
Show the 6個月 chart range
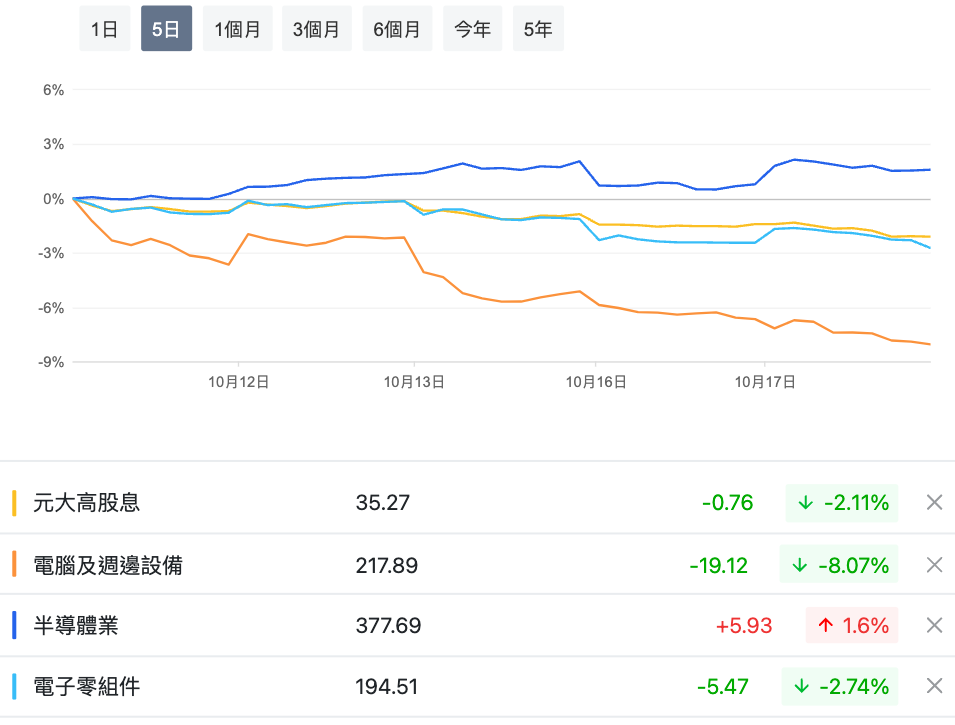(397, 29)
